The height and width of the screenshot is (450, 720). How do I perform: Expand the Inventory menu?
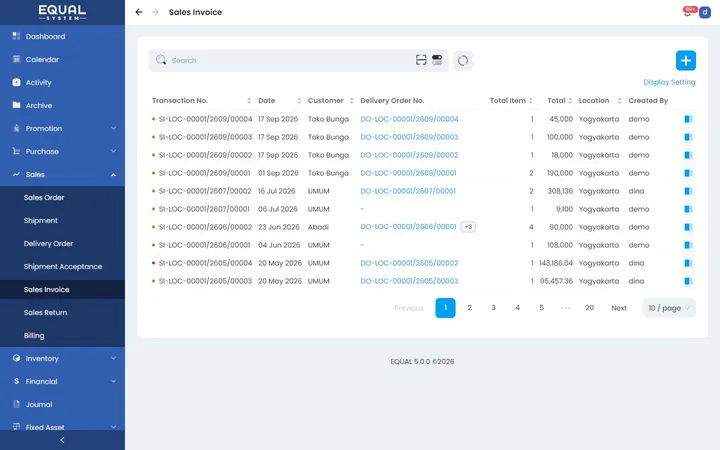click(62, 358)
